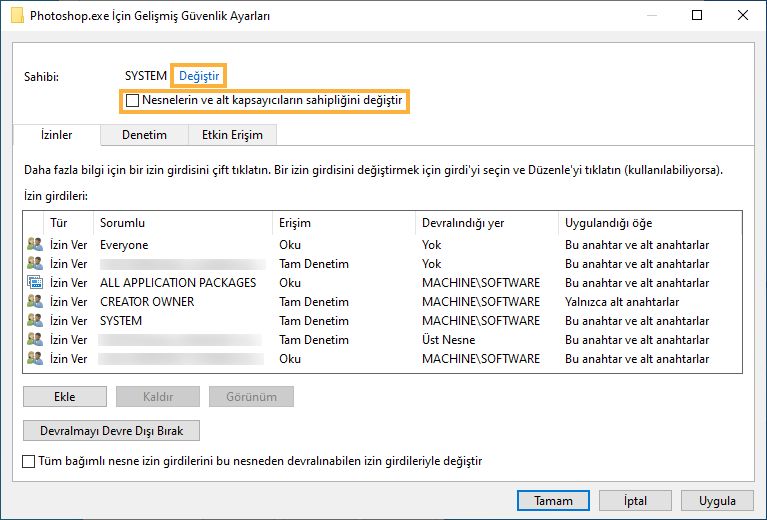Sort by the Sorumlu column header
The image size is (767, 520).
point(182,223)
